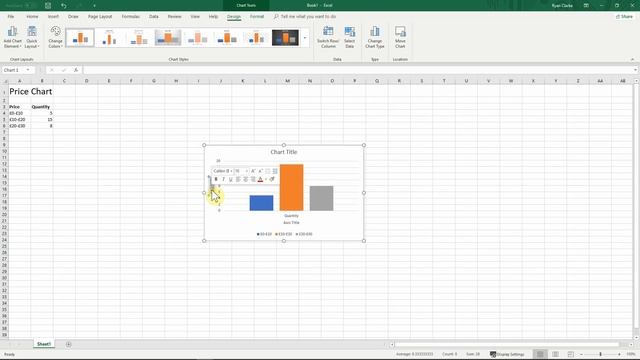
Task: Align text left in mini toolbar
Action: pos(238,179)
